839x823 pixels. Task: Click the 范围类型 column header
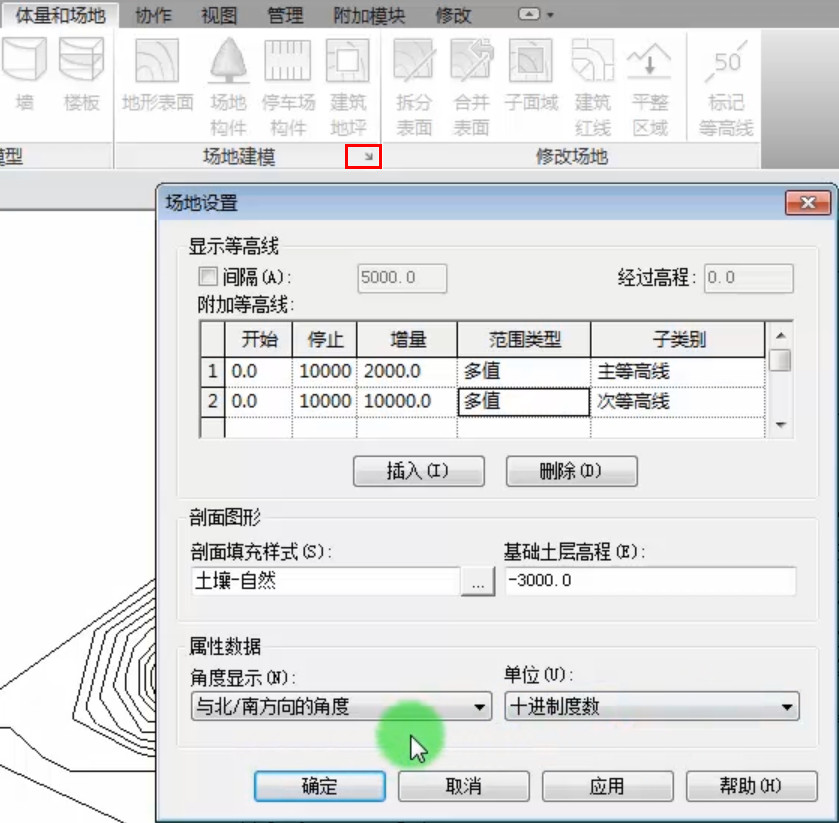click(524, 339)
